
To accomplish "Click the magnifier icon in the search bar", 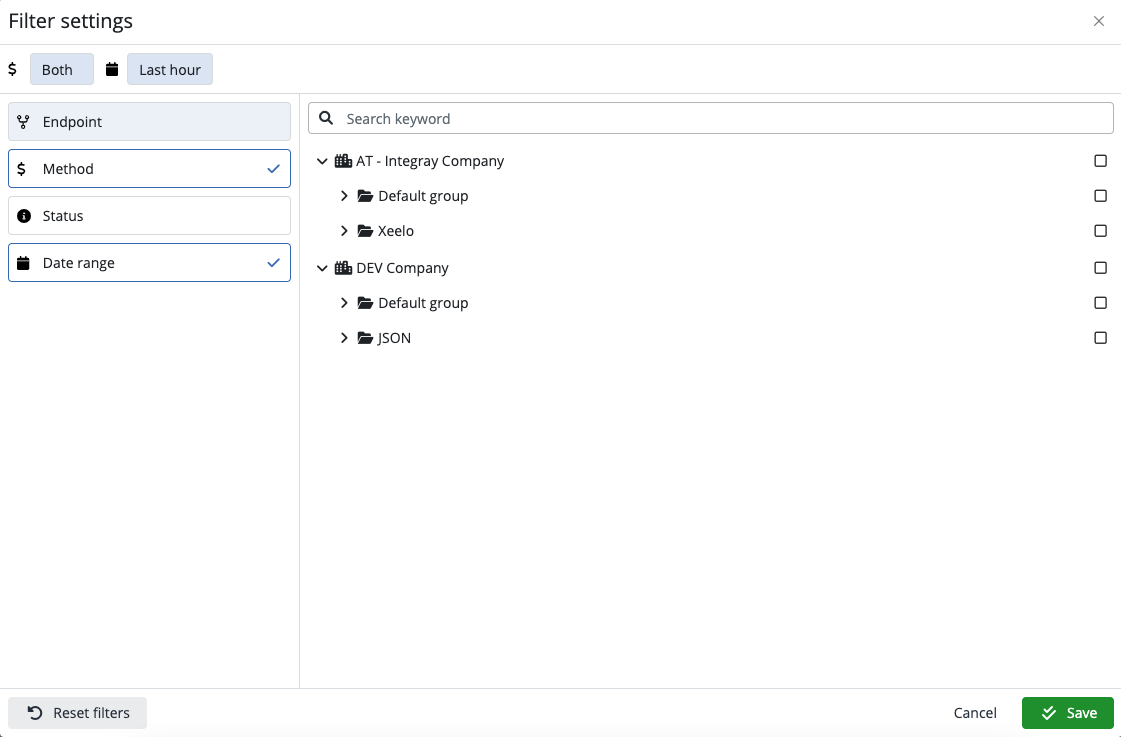I will (x=326, y=118).
